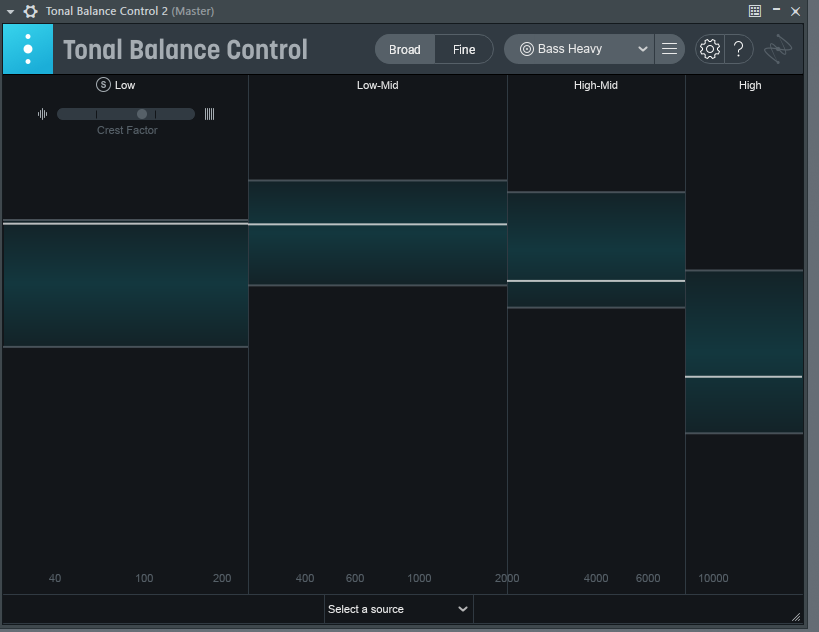Solo the Low frequency band
The height and width of the screenshot is (632, 819).
click(103, 85)
